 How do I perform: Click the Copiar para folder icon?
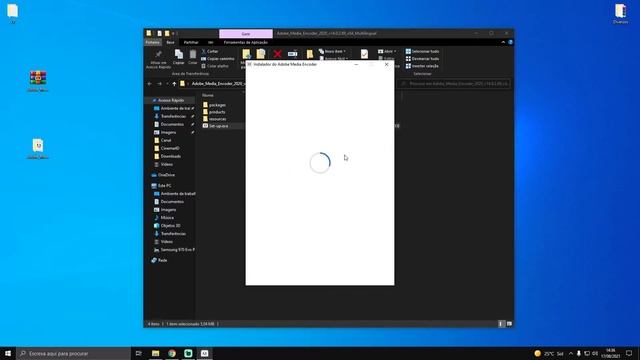tap(261, 54)
